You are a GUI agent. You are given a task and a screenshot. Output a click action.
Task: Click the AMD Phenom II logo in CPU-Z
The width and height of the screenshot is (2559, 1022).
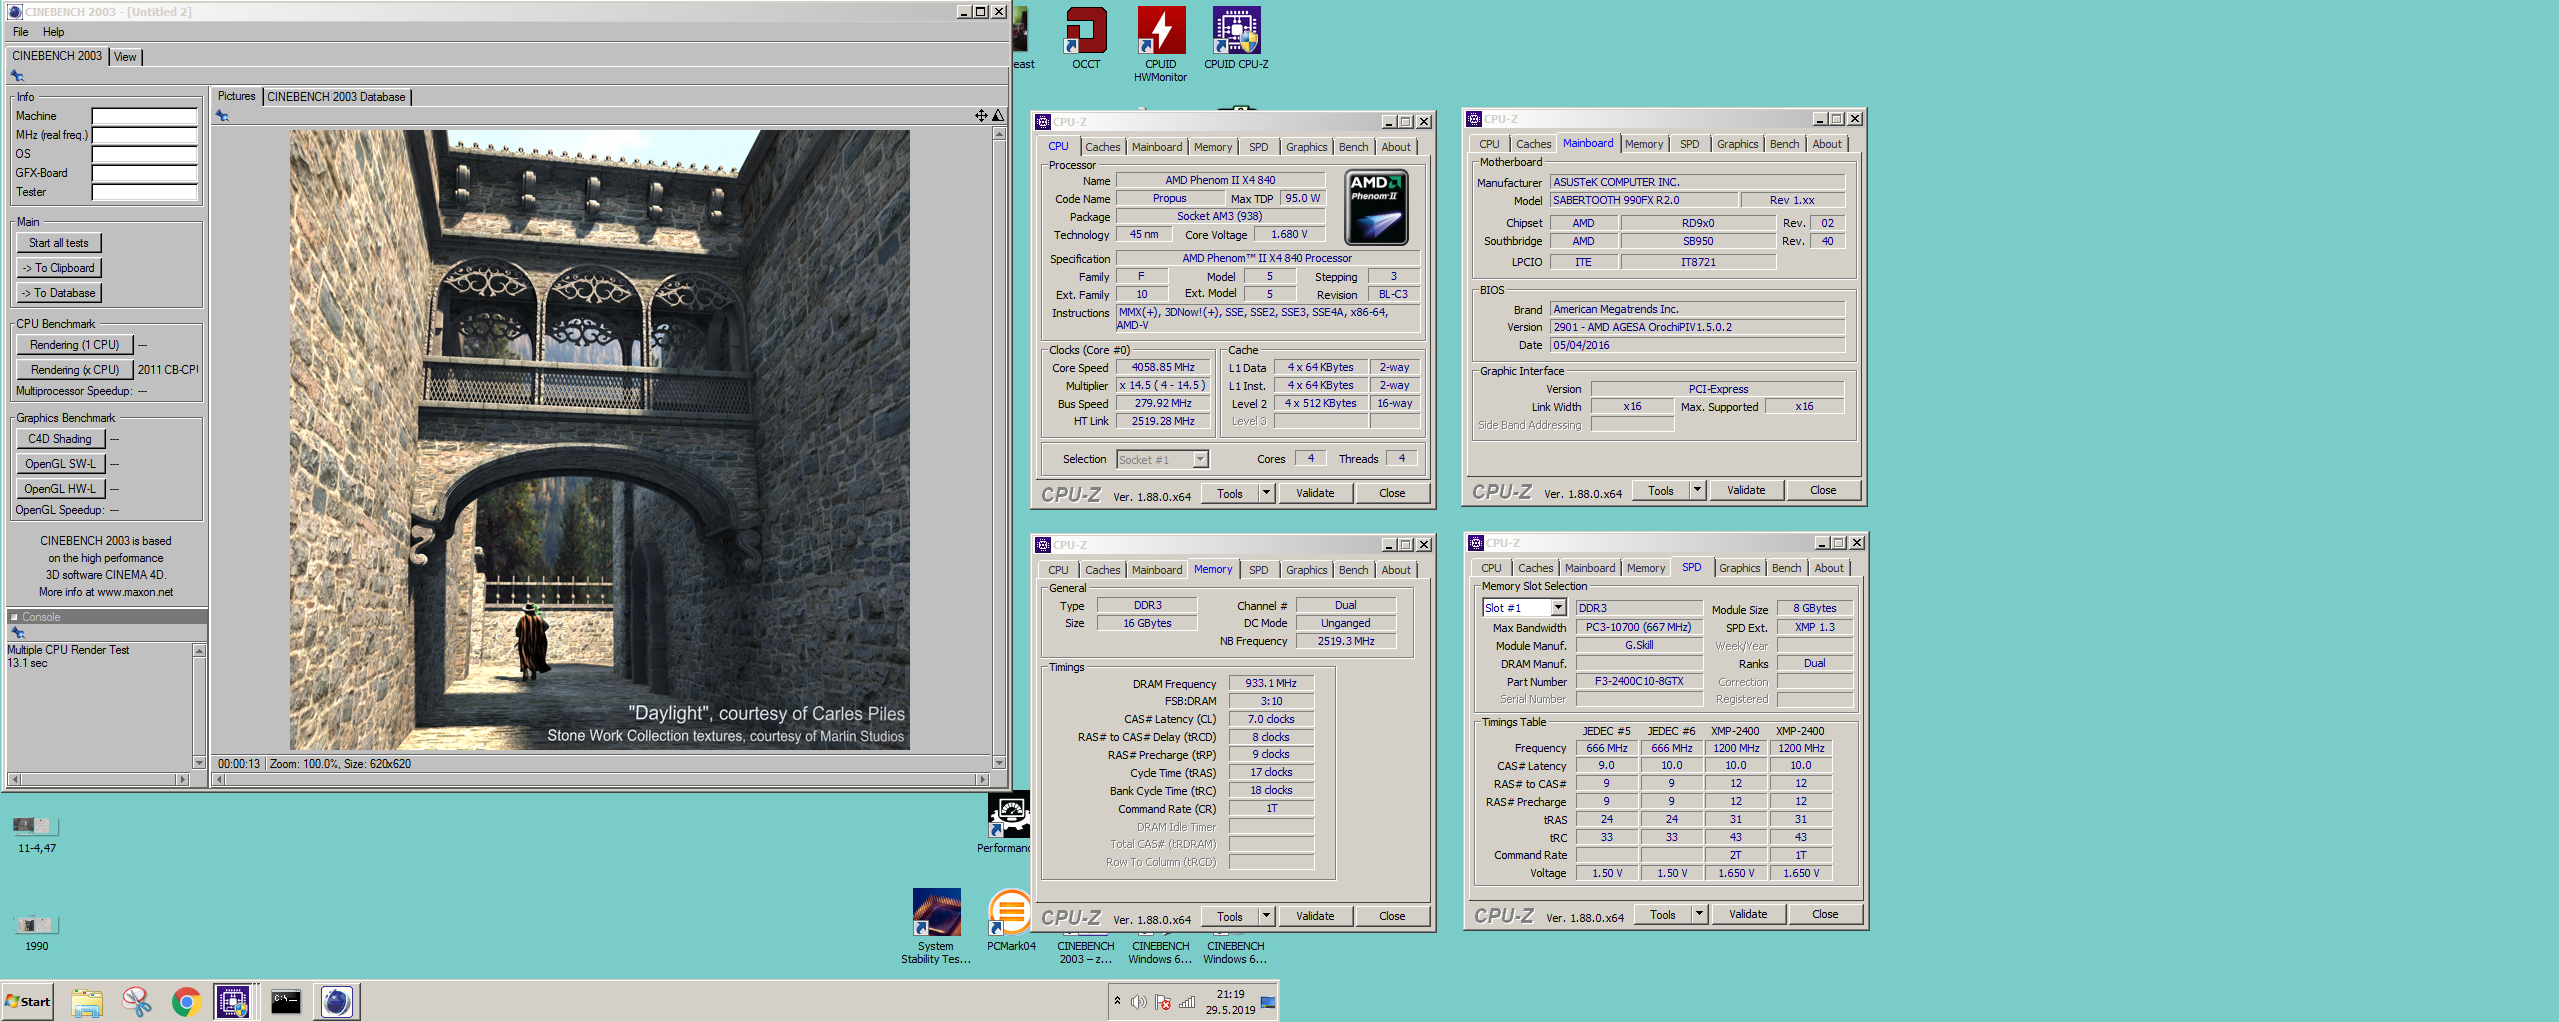pyautogui.click(x=1376, y=208)
